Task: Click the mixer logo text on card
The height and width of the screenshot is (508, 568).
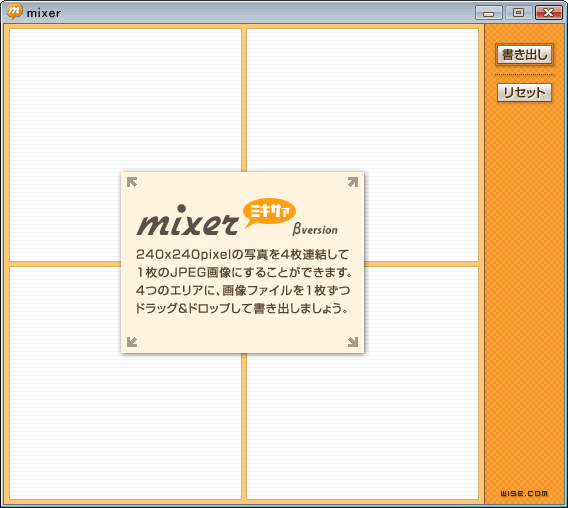Action: (187, 220)
